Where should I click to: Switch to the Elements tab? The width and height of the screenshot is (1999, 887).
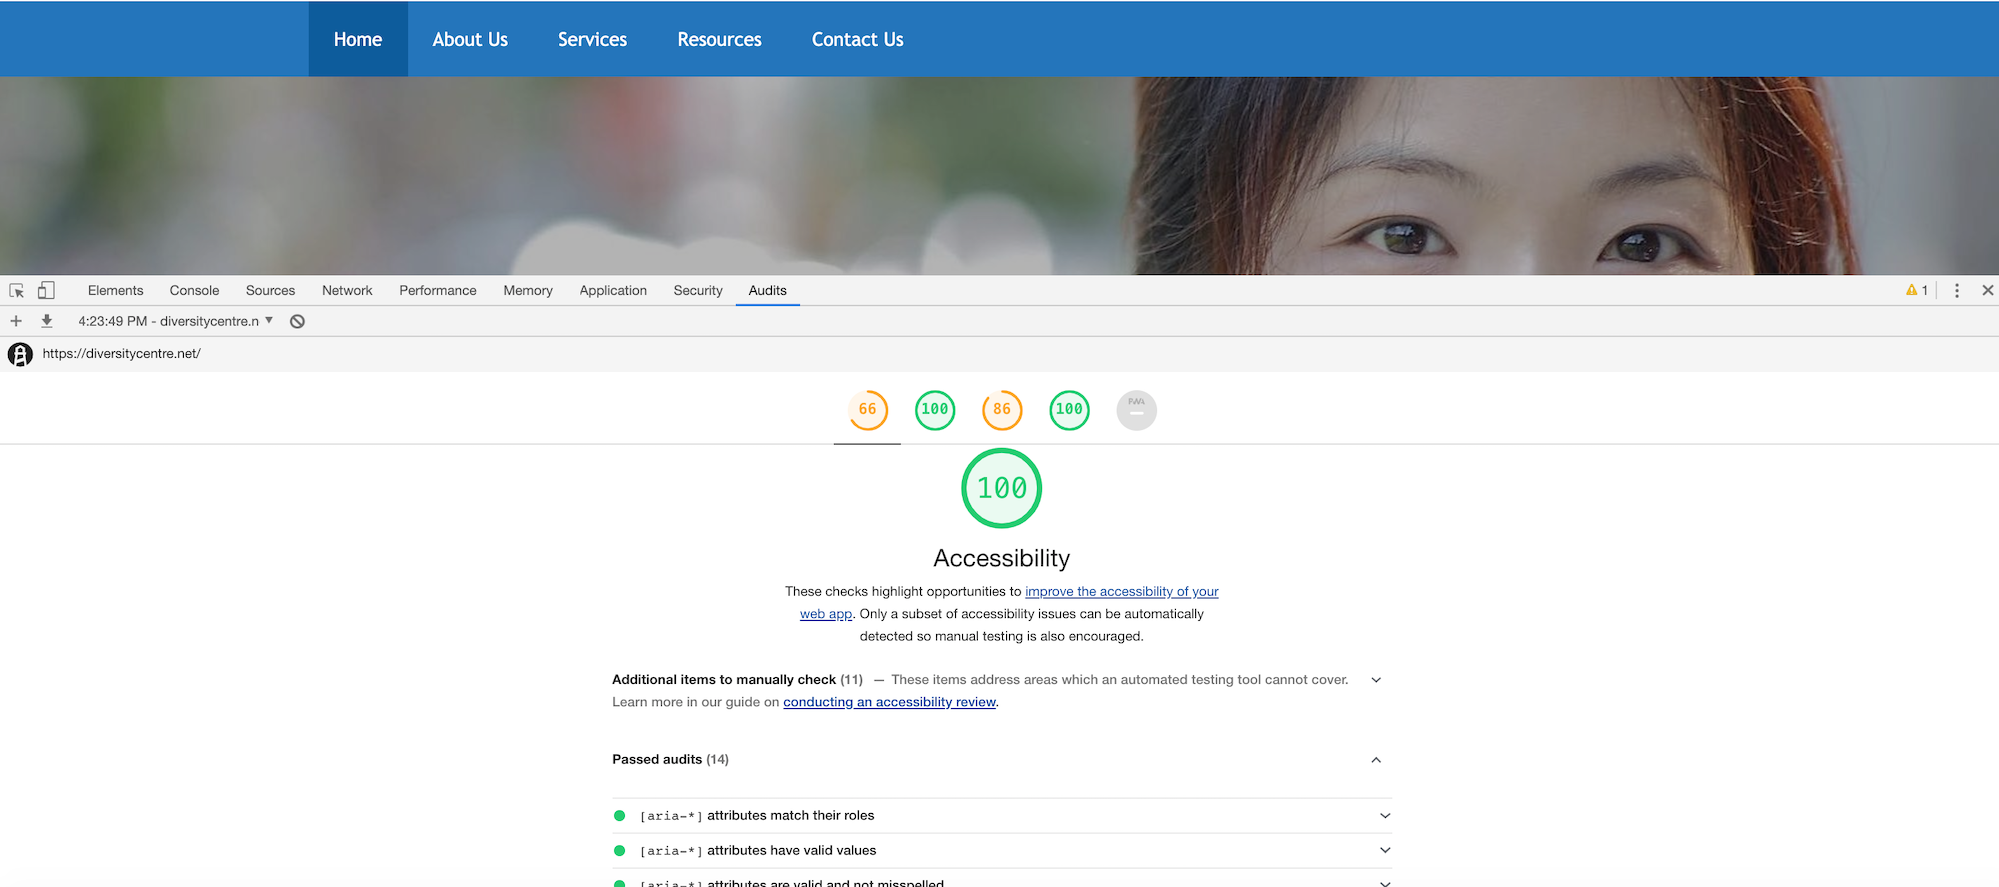[x=115, y=291]
